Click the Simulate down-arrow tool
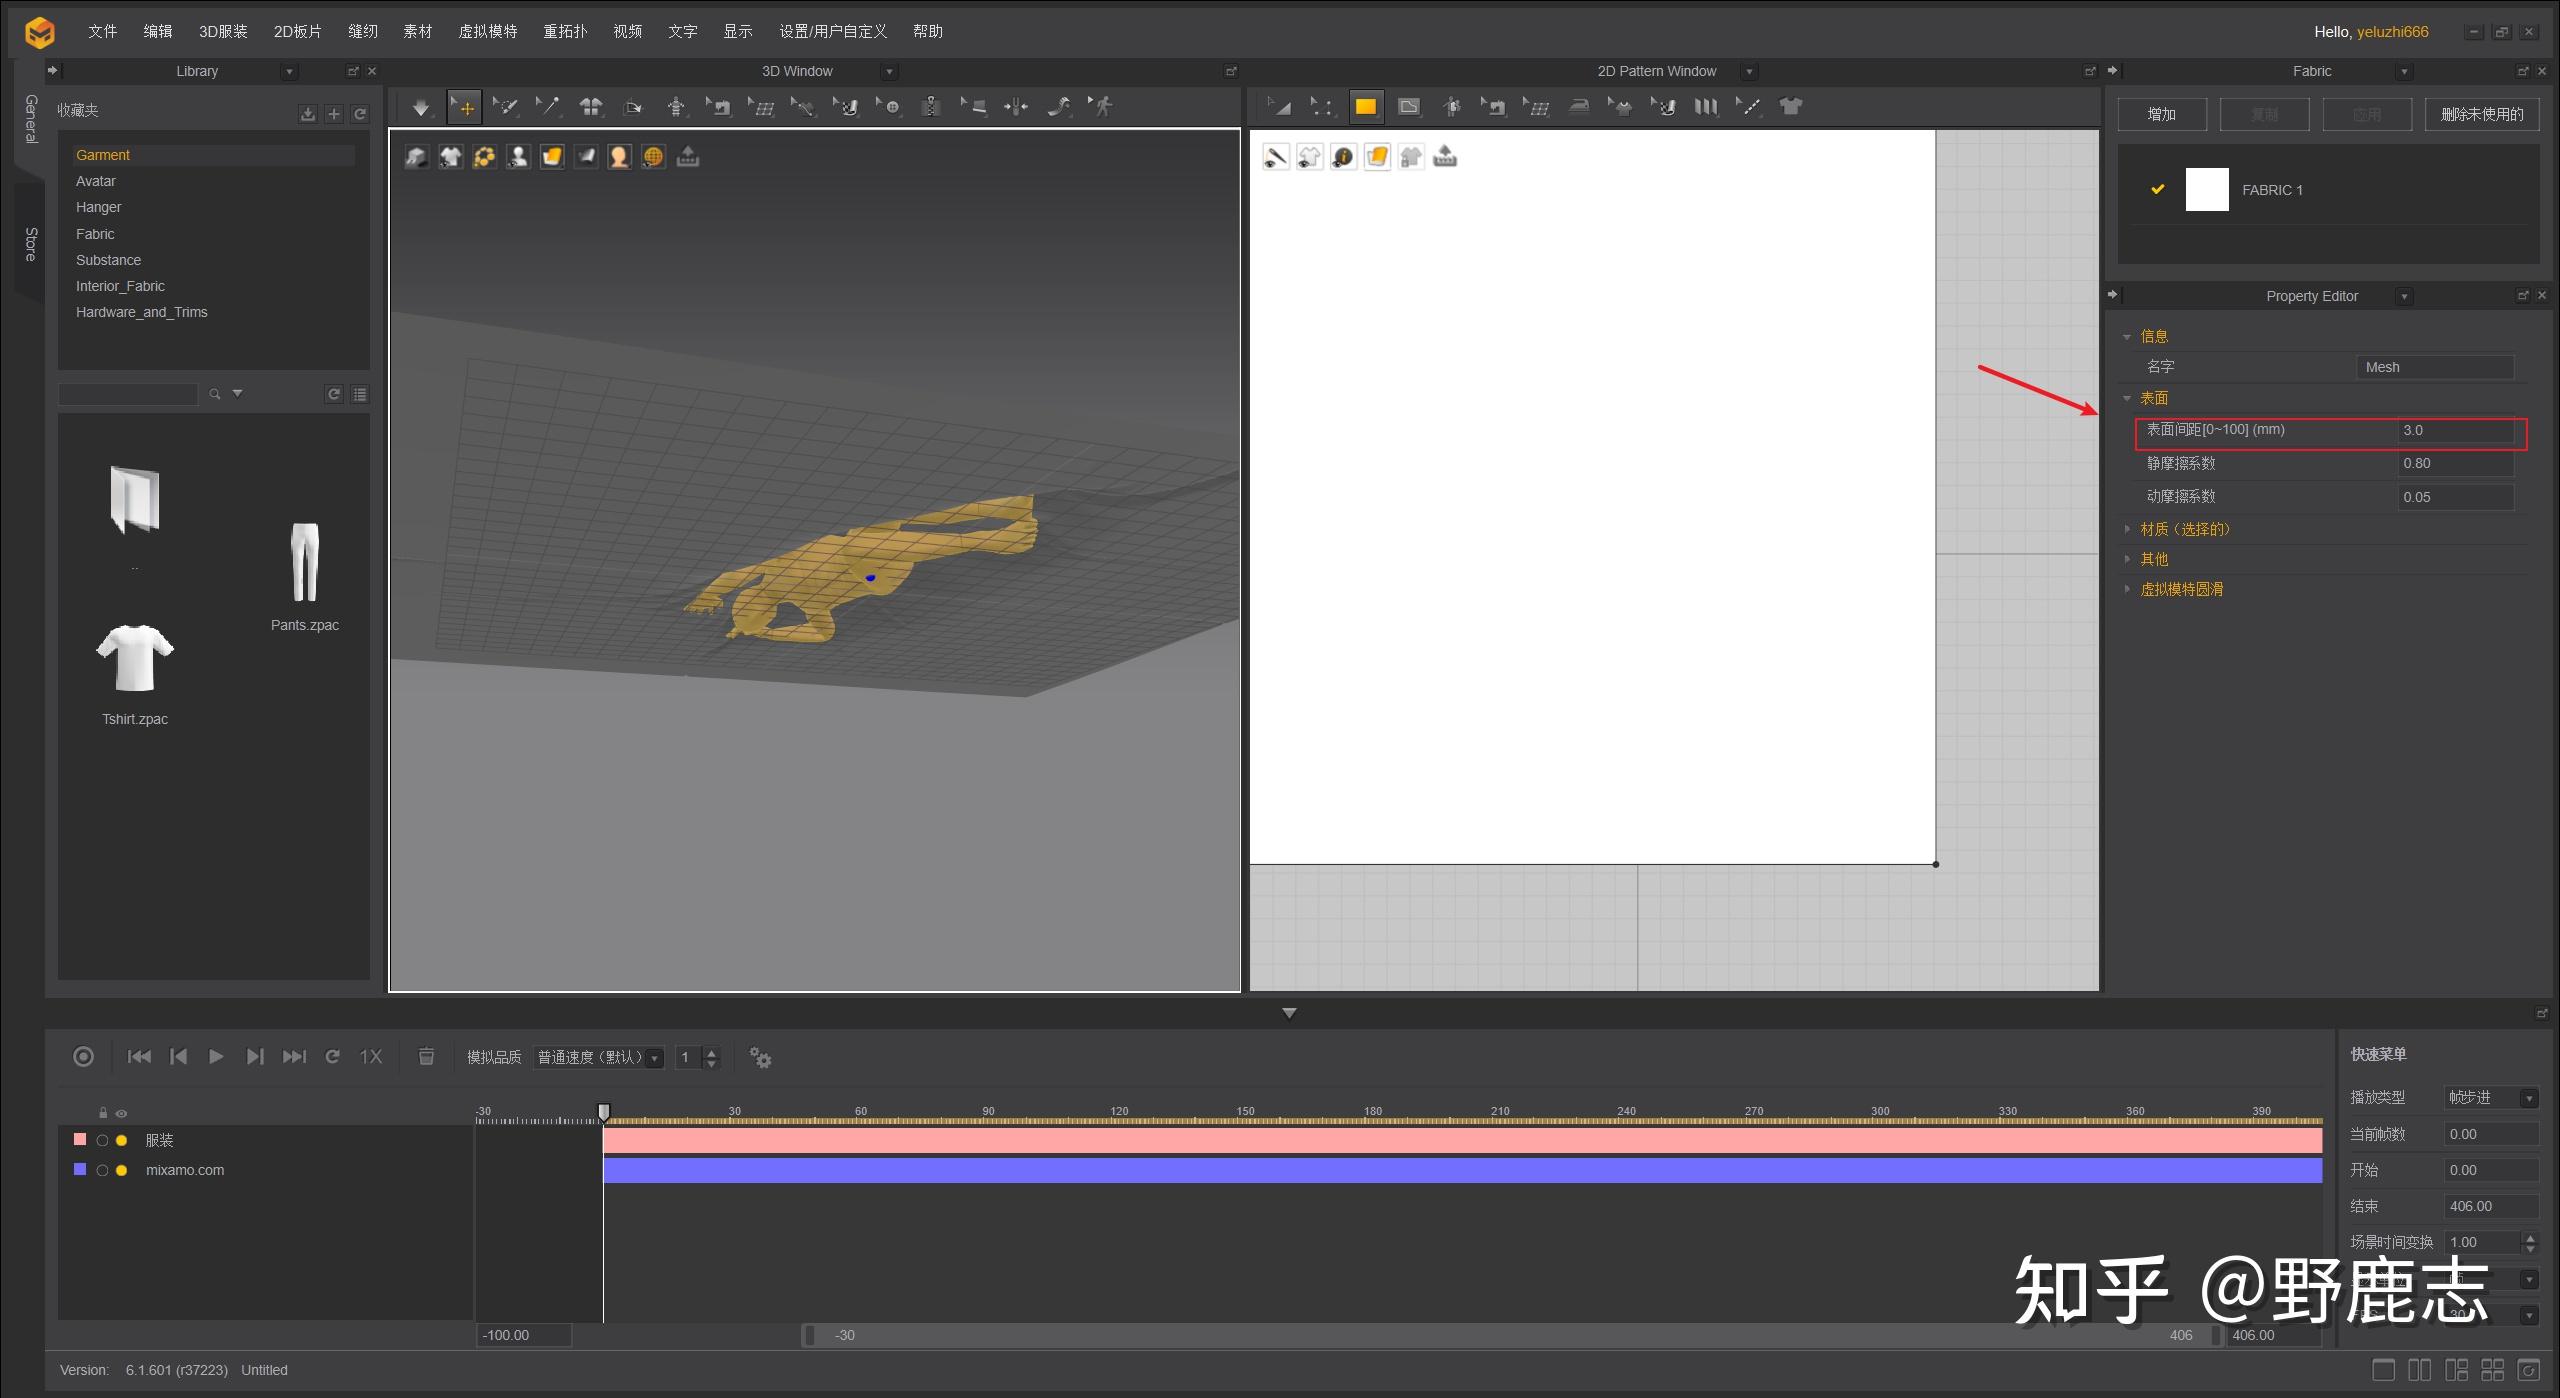This screenshot has width=2560, height=1398. [421, 107]
